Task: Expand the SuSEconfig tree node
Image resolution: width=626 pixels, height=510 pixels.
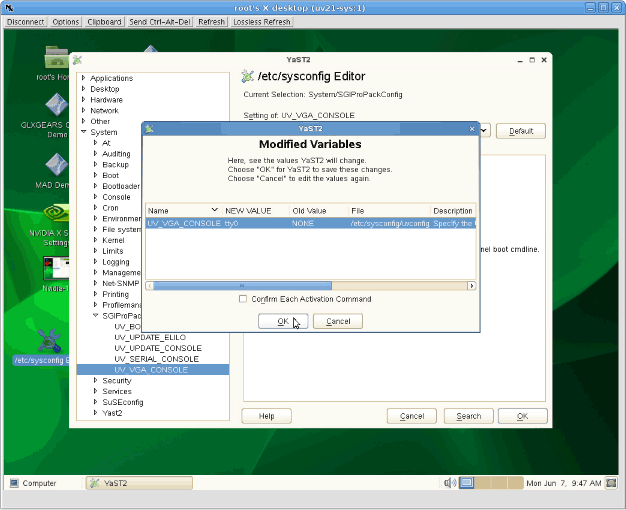Action: pos(95,402)
